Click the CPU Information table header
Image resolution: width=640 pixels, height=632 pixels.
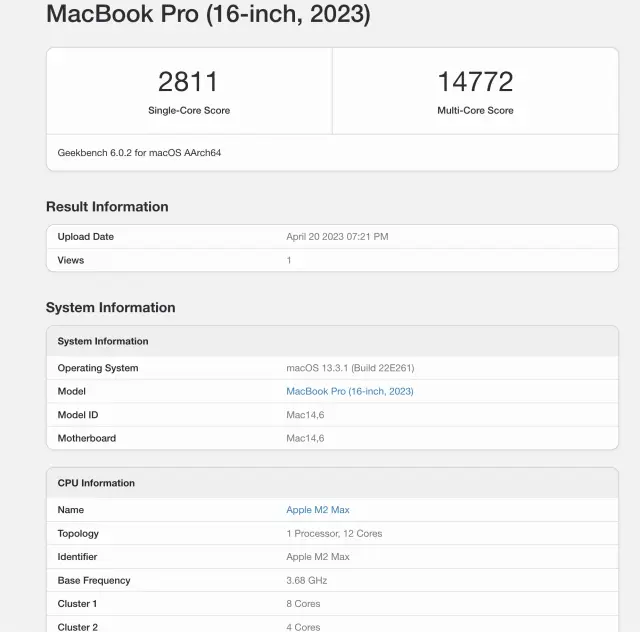[x=96, y=483]
